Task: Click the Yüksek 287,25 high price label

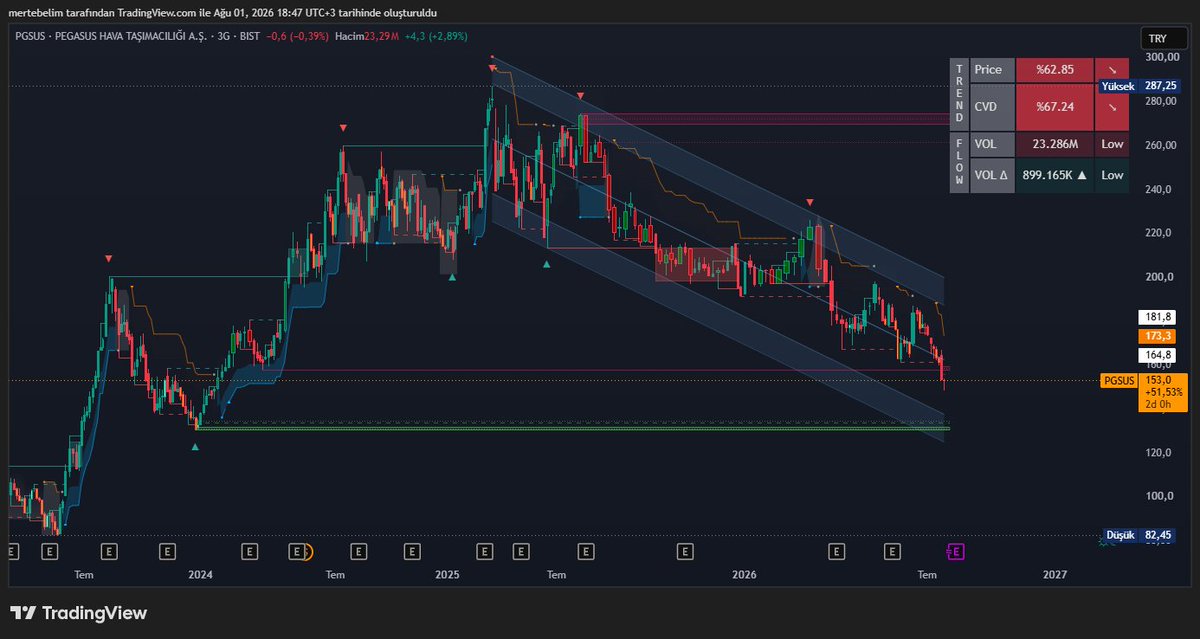Action: tap(1140, 87)
